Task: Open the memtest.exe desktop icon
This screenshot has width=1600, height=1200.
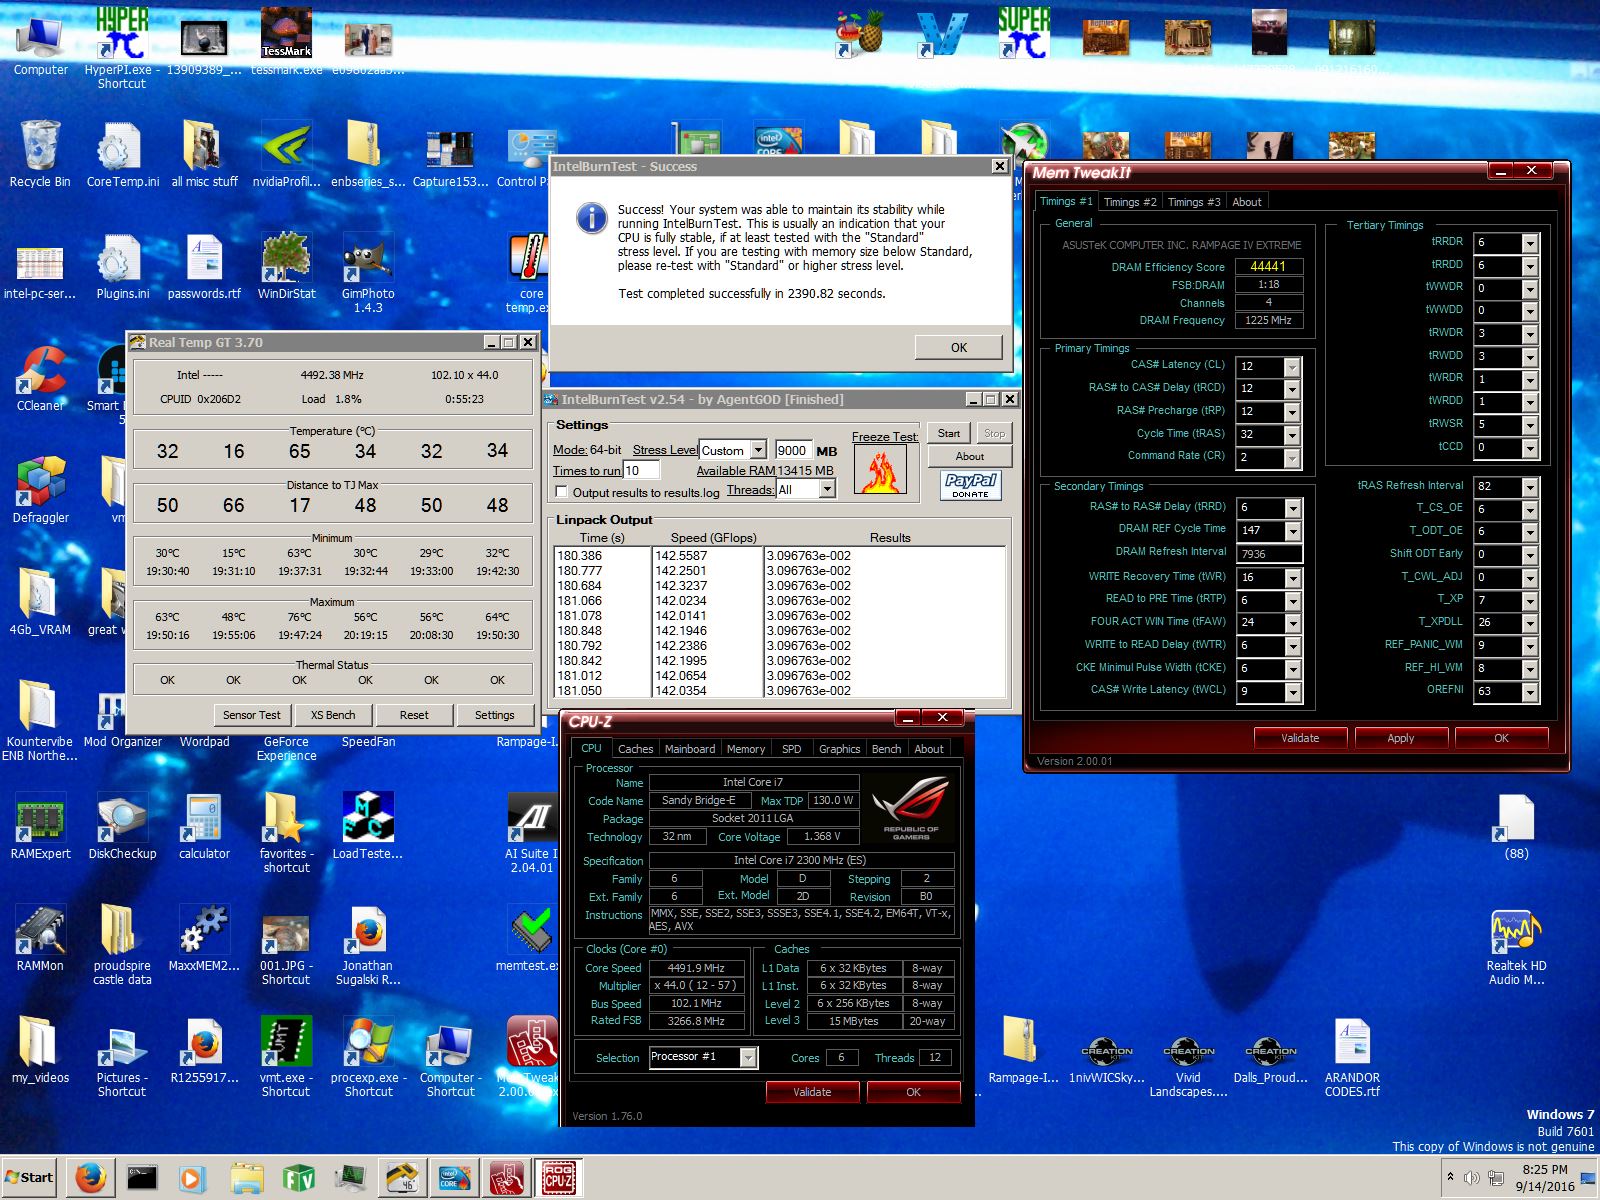Action: click(x=530, y=937)
